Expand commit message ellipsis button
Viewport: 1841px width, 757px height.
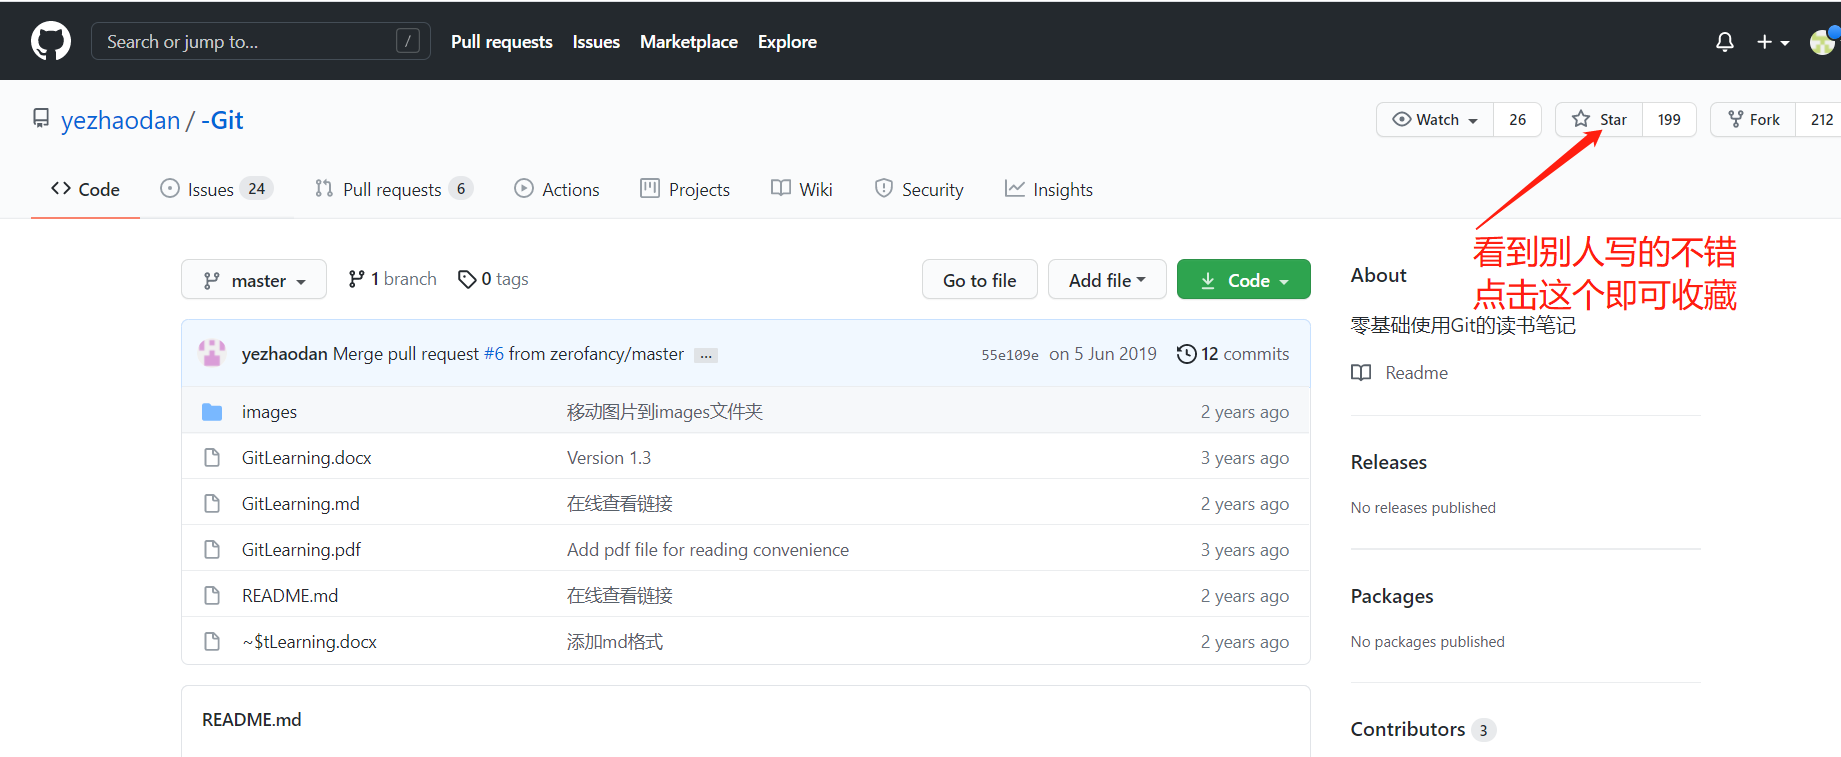tap(706, 356)
